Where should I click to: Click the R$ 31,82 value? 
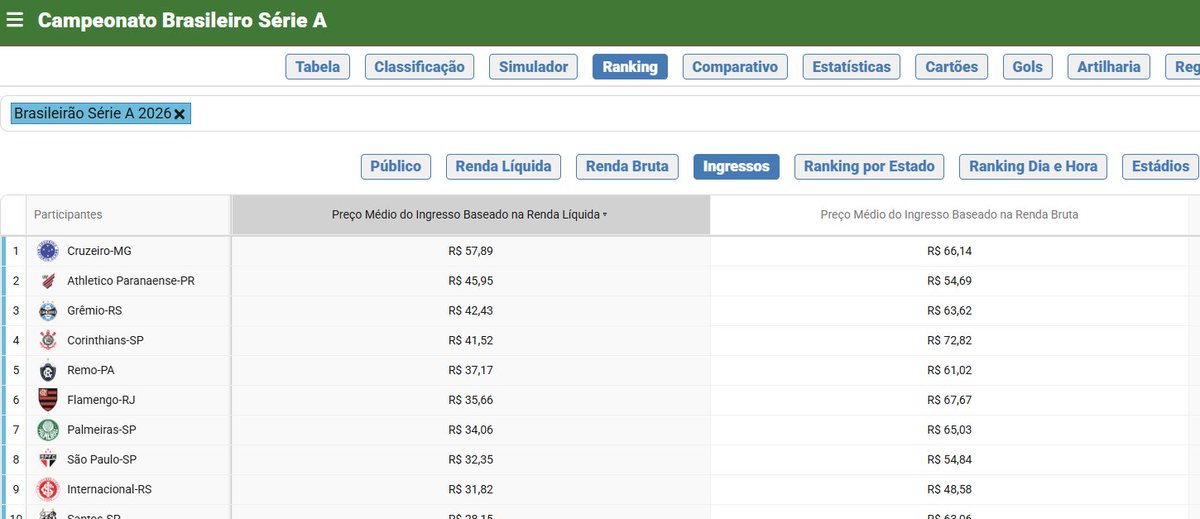tap(471, 490)
